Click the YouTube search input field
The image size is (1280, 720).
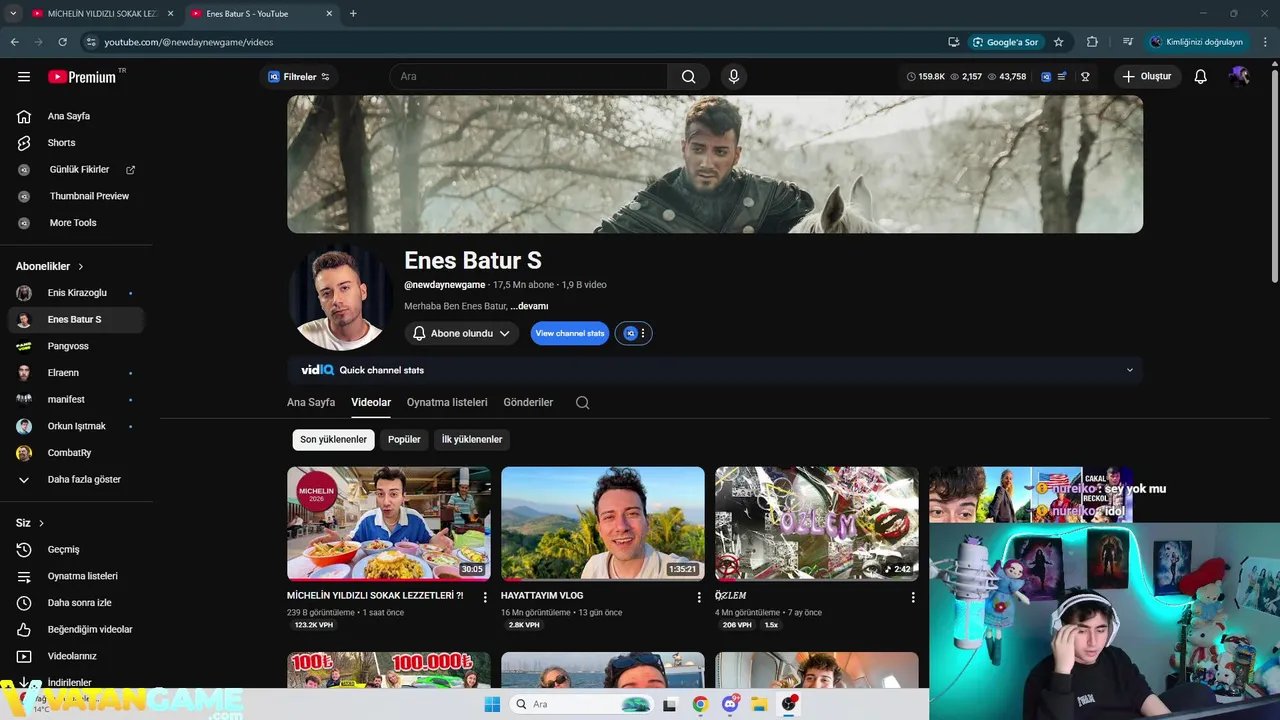[x=528, y=76]
